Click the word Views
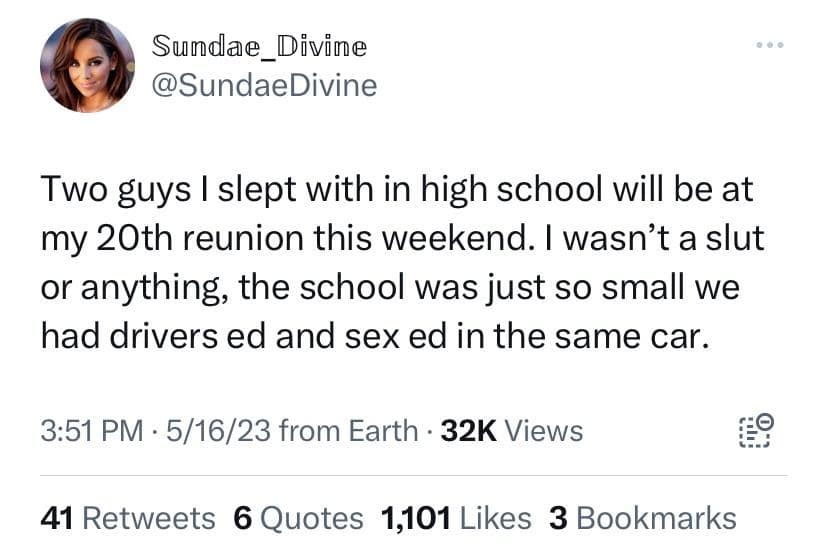This screenshot has height=560, width=828. 544,431
